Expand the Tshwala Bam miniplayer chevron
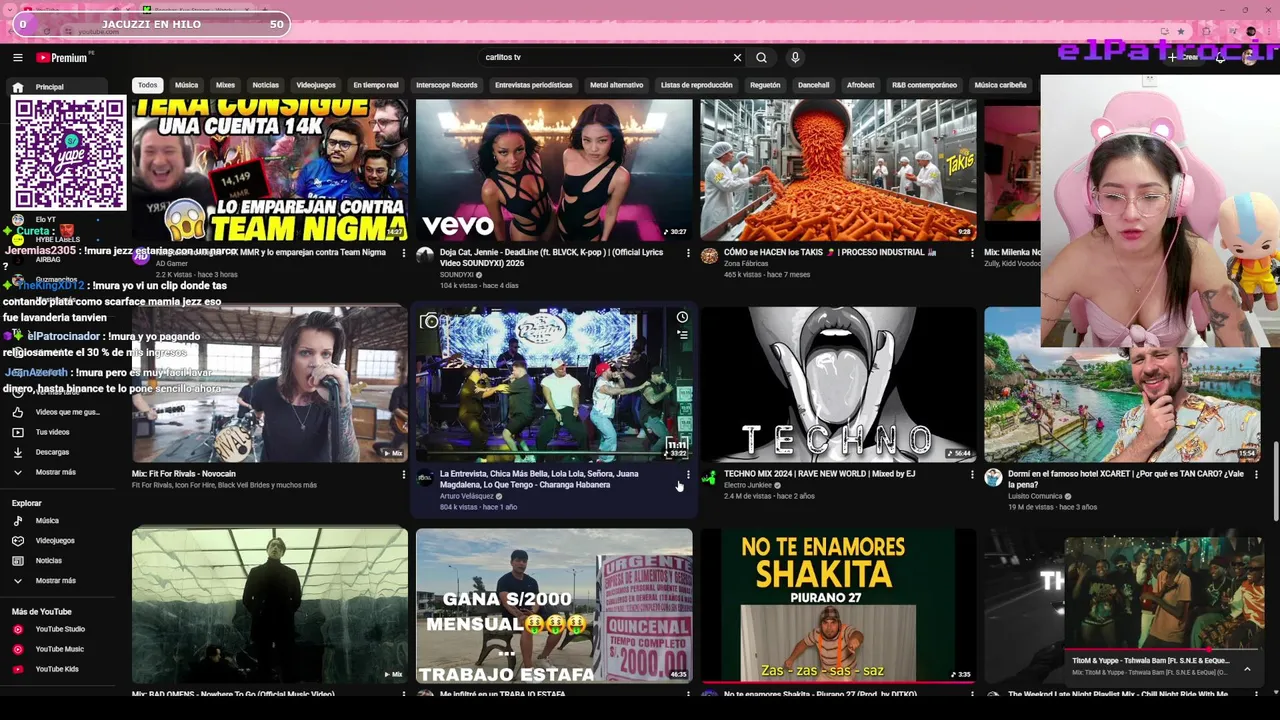Image resolution: width=1280 pixels, height=720 pixels. click(1247, 669)
